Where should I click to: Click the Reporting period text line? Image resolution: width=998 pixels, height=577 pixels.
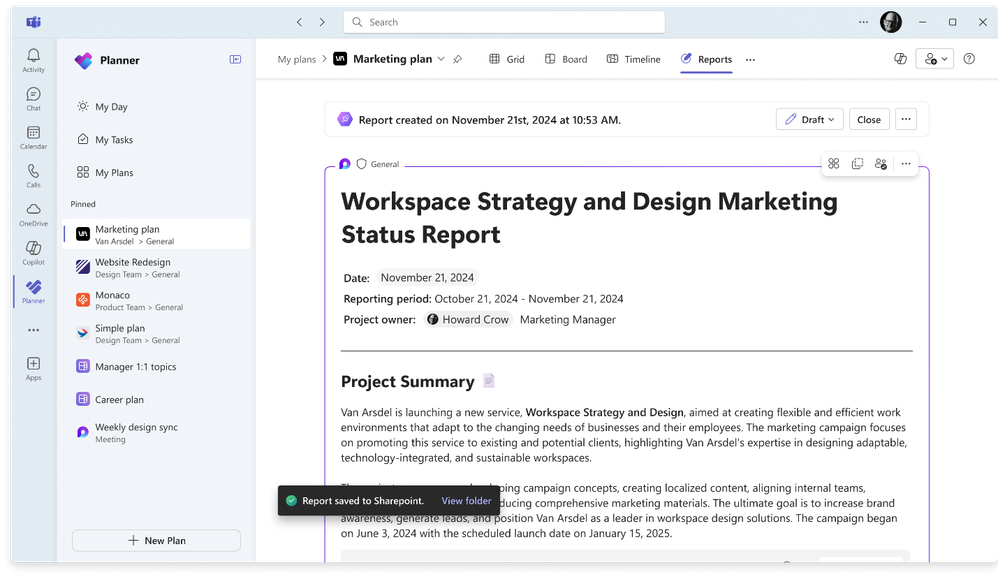pos(484,299)
